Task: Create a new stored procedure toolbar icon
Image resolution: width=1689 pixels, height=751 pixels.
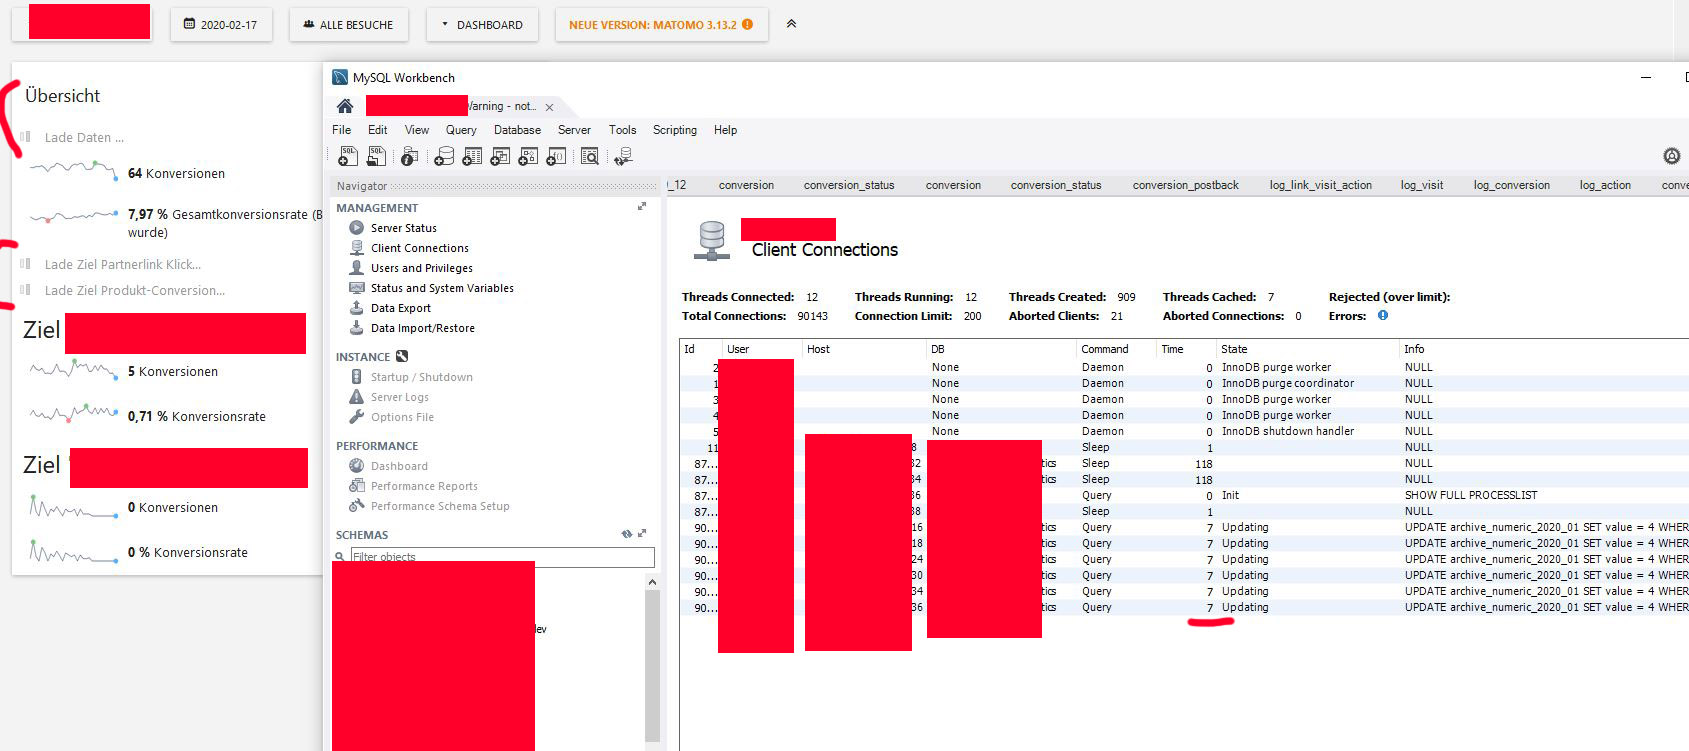Action: (x=528, y=156)
